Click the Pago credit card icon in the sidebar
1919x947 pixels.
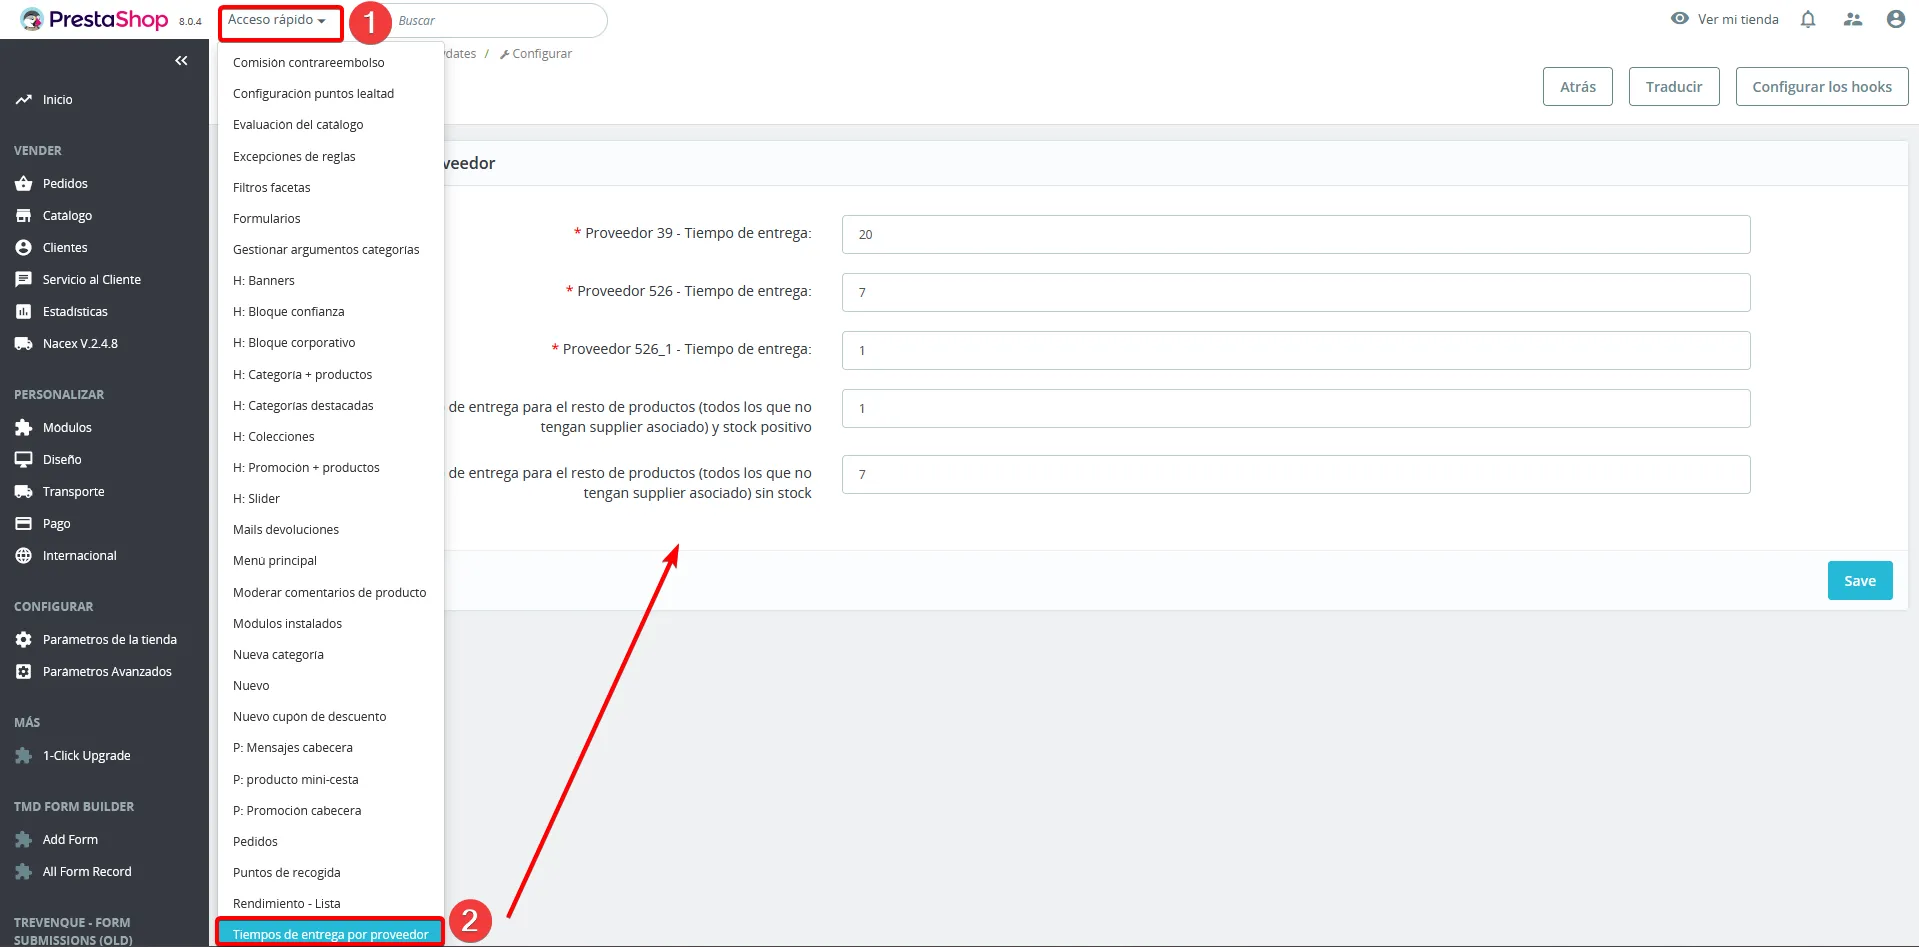click(24, 524)
